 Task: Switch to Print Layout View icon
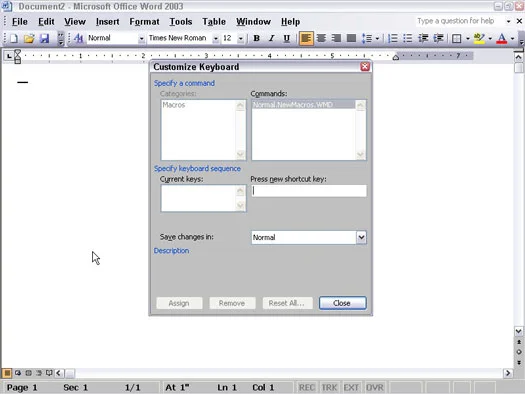[x=28, y=373]
